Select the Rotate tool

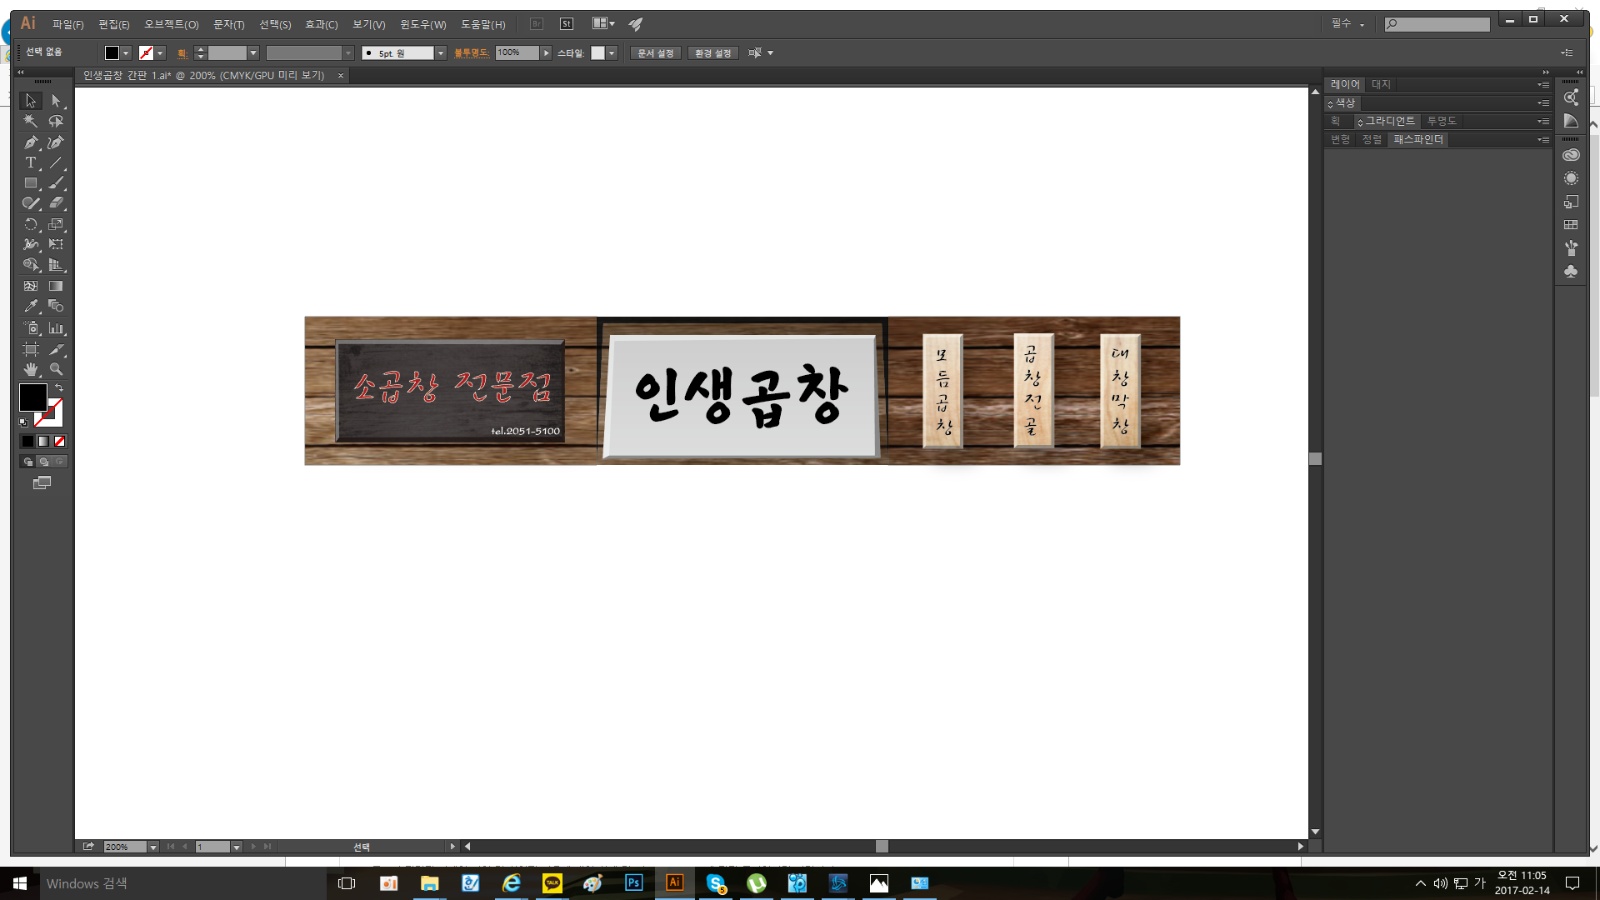31,224
